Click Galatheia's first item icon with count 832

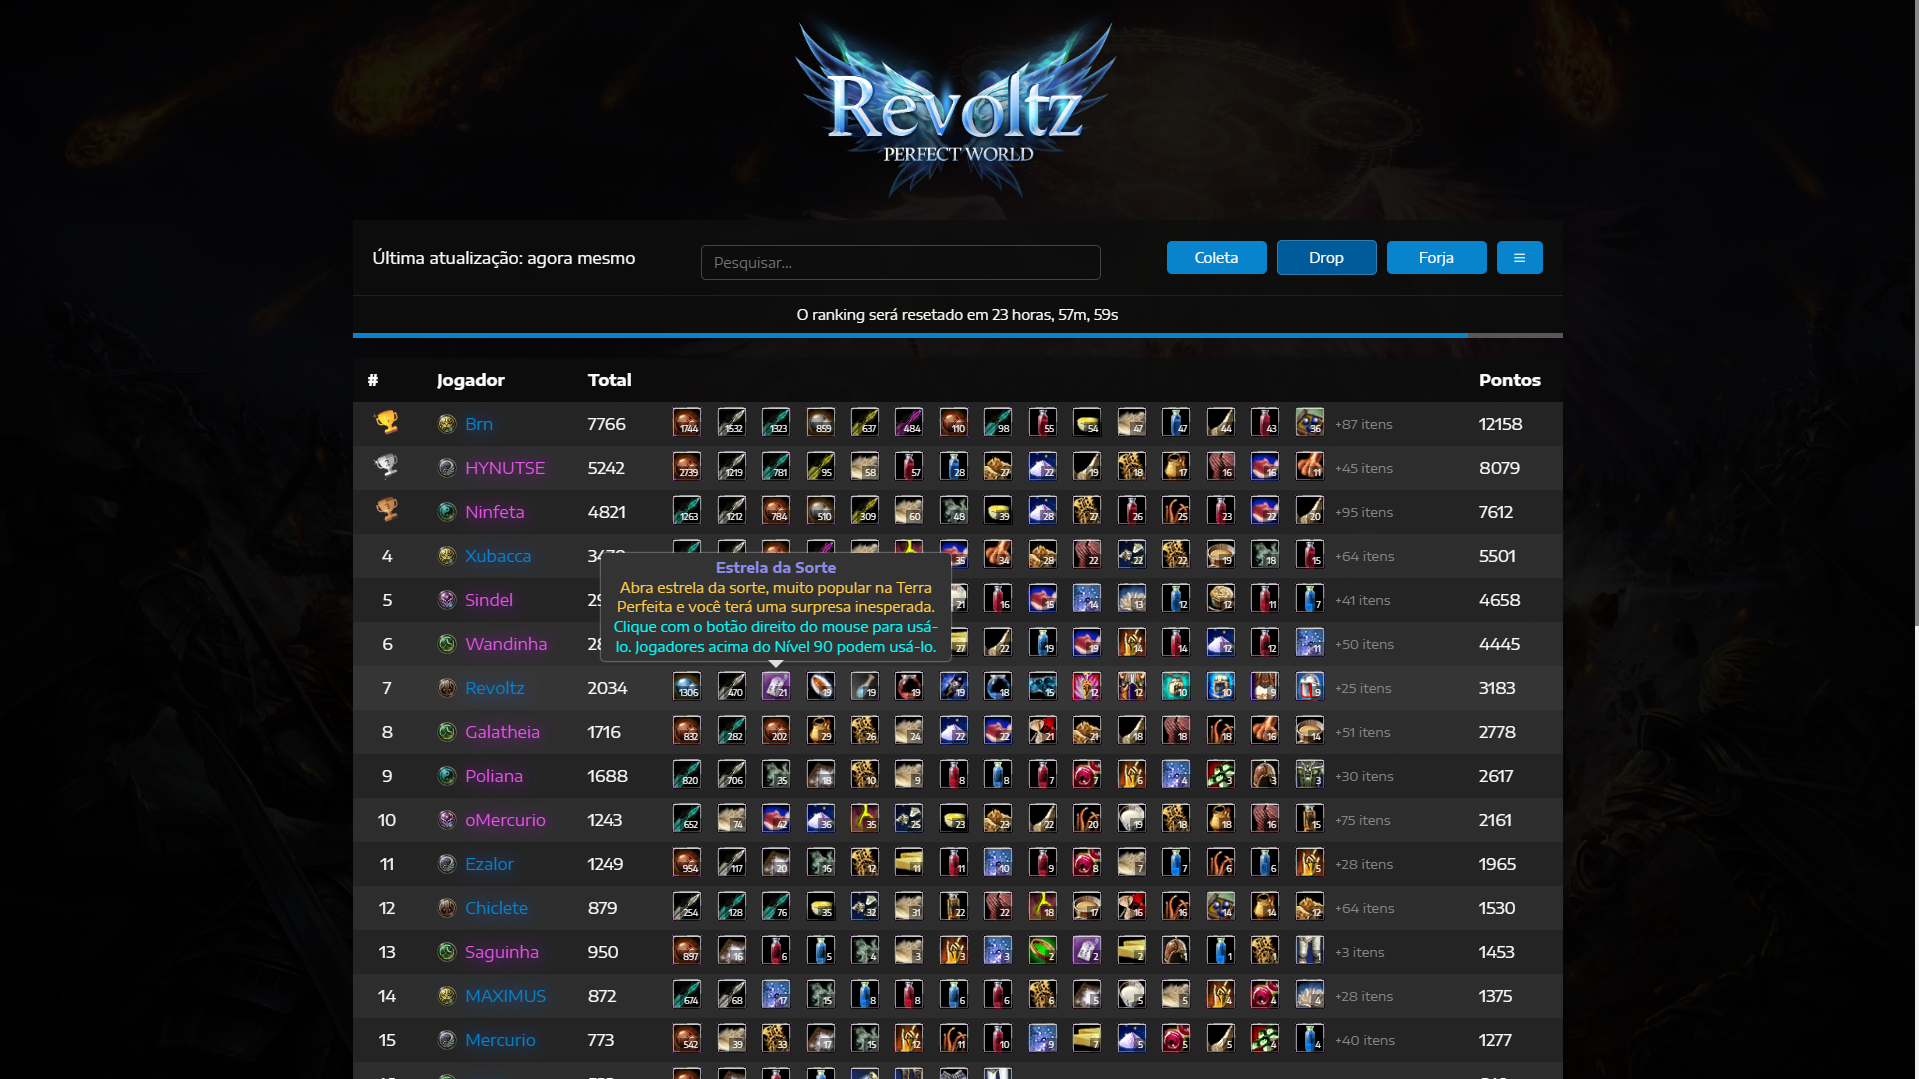coord(687,730)
